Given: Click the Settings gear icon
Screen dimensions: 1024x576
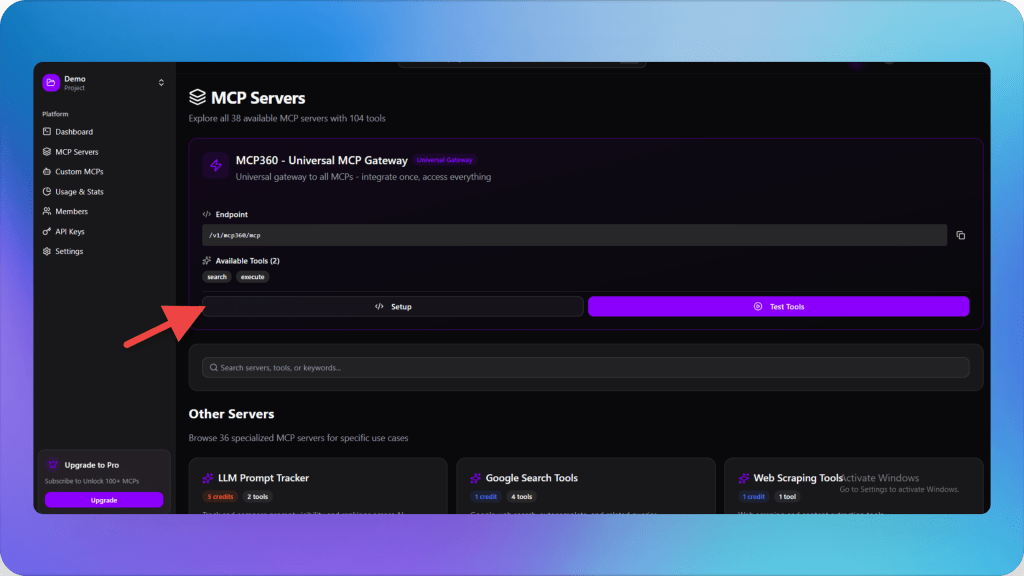Looking at the screenshot, I should tap(47, 251).
